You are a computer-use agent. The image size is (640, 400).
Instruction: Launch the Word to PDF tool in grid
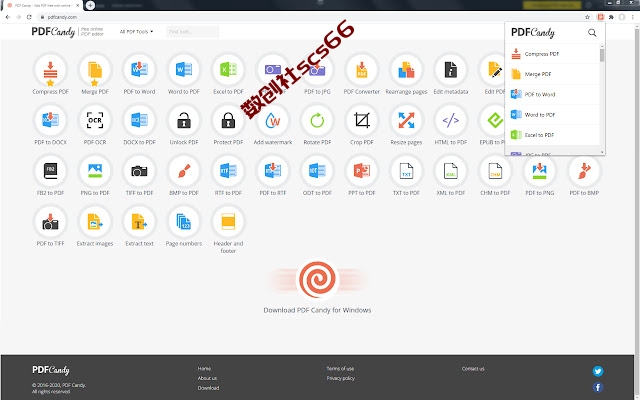(x=184, y=74)
